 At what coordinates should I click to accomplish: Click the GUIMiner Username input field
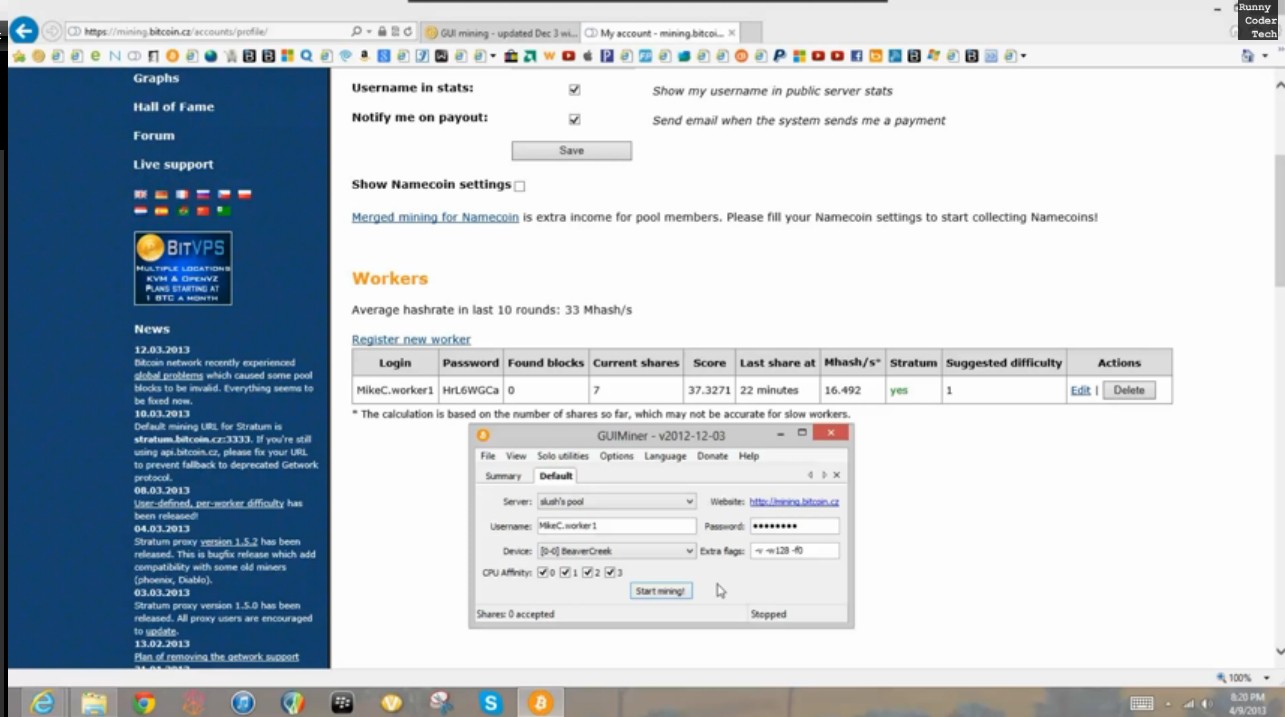pyautogui.click(x=616, y=526)
